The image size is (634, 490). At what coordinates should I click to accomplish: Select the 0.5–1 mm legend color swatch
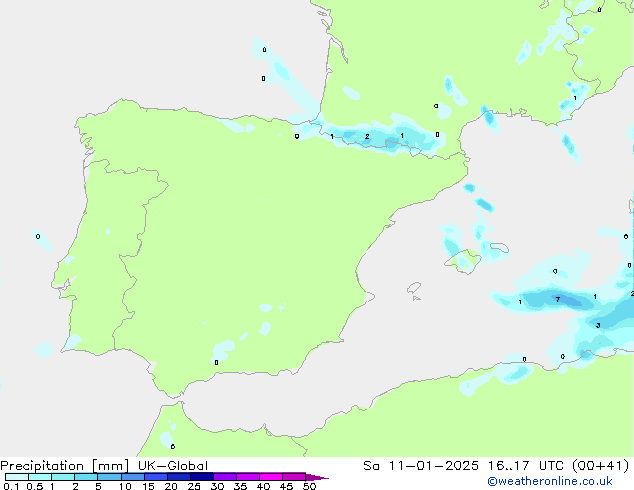40,477
